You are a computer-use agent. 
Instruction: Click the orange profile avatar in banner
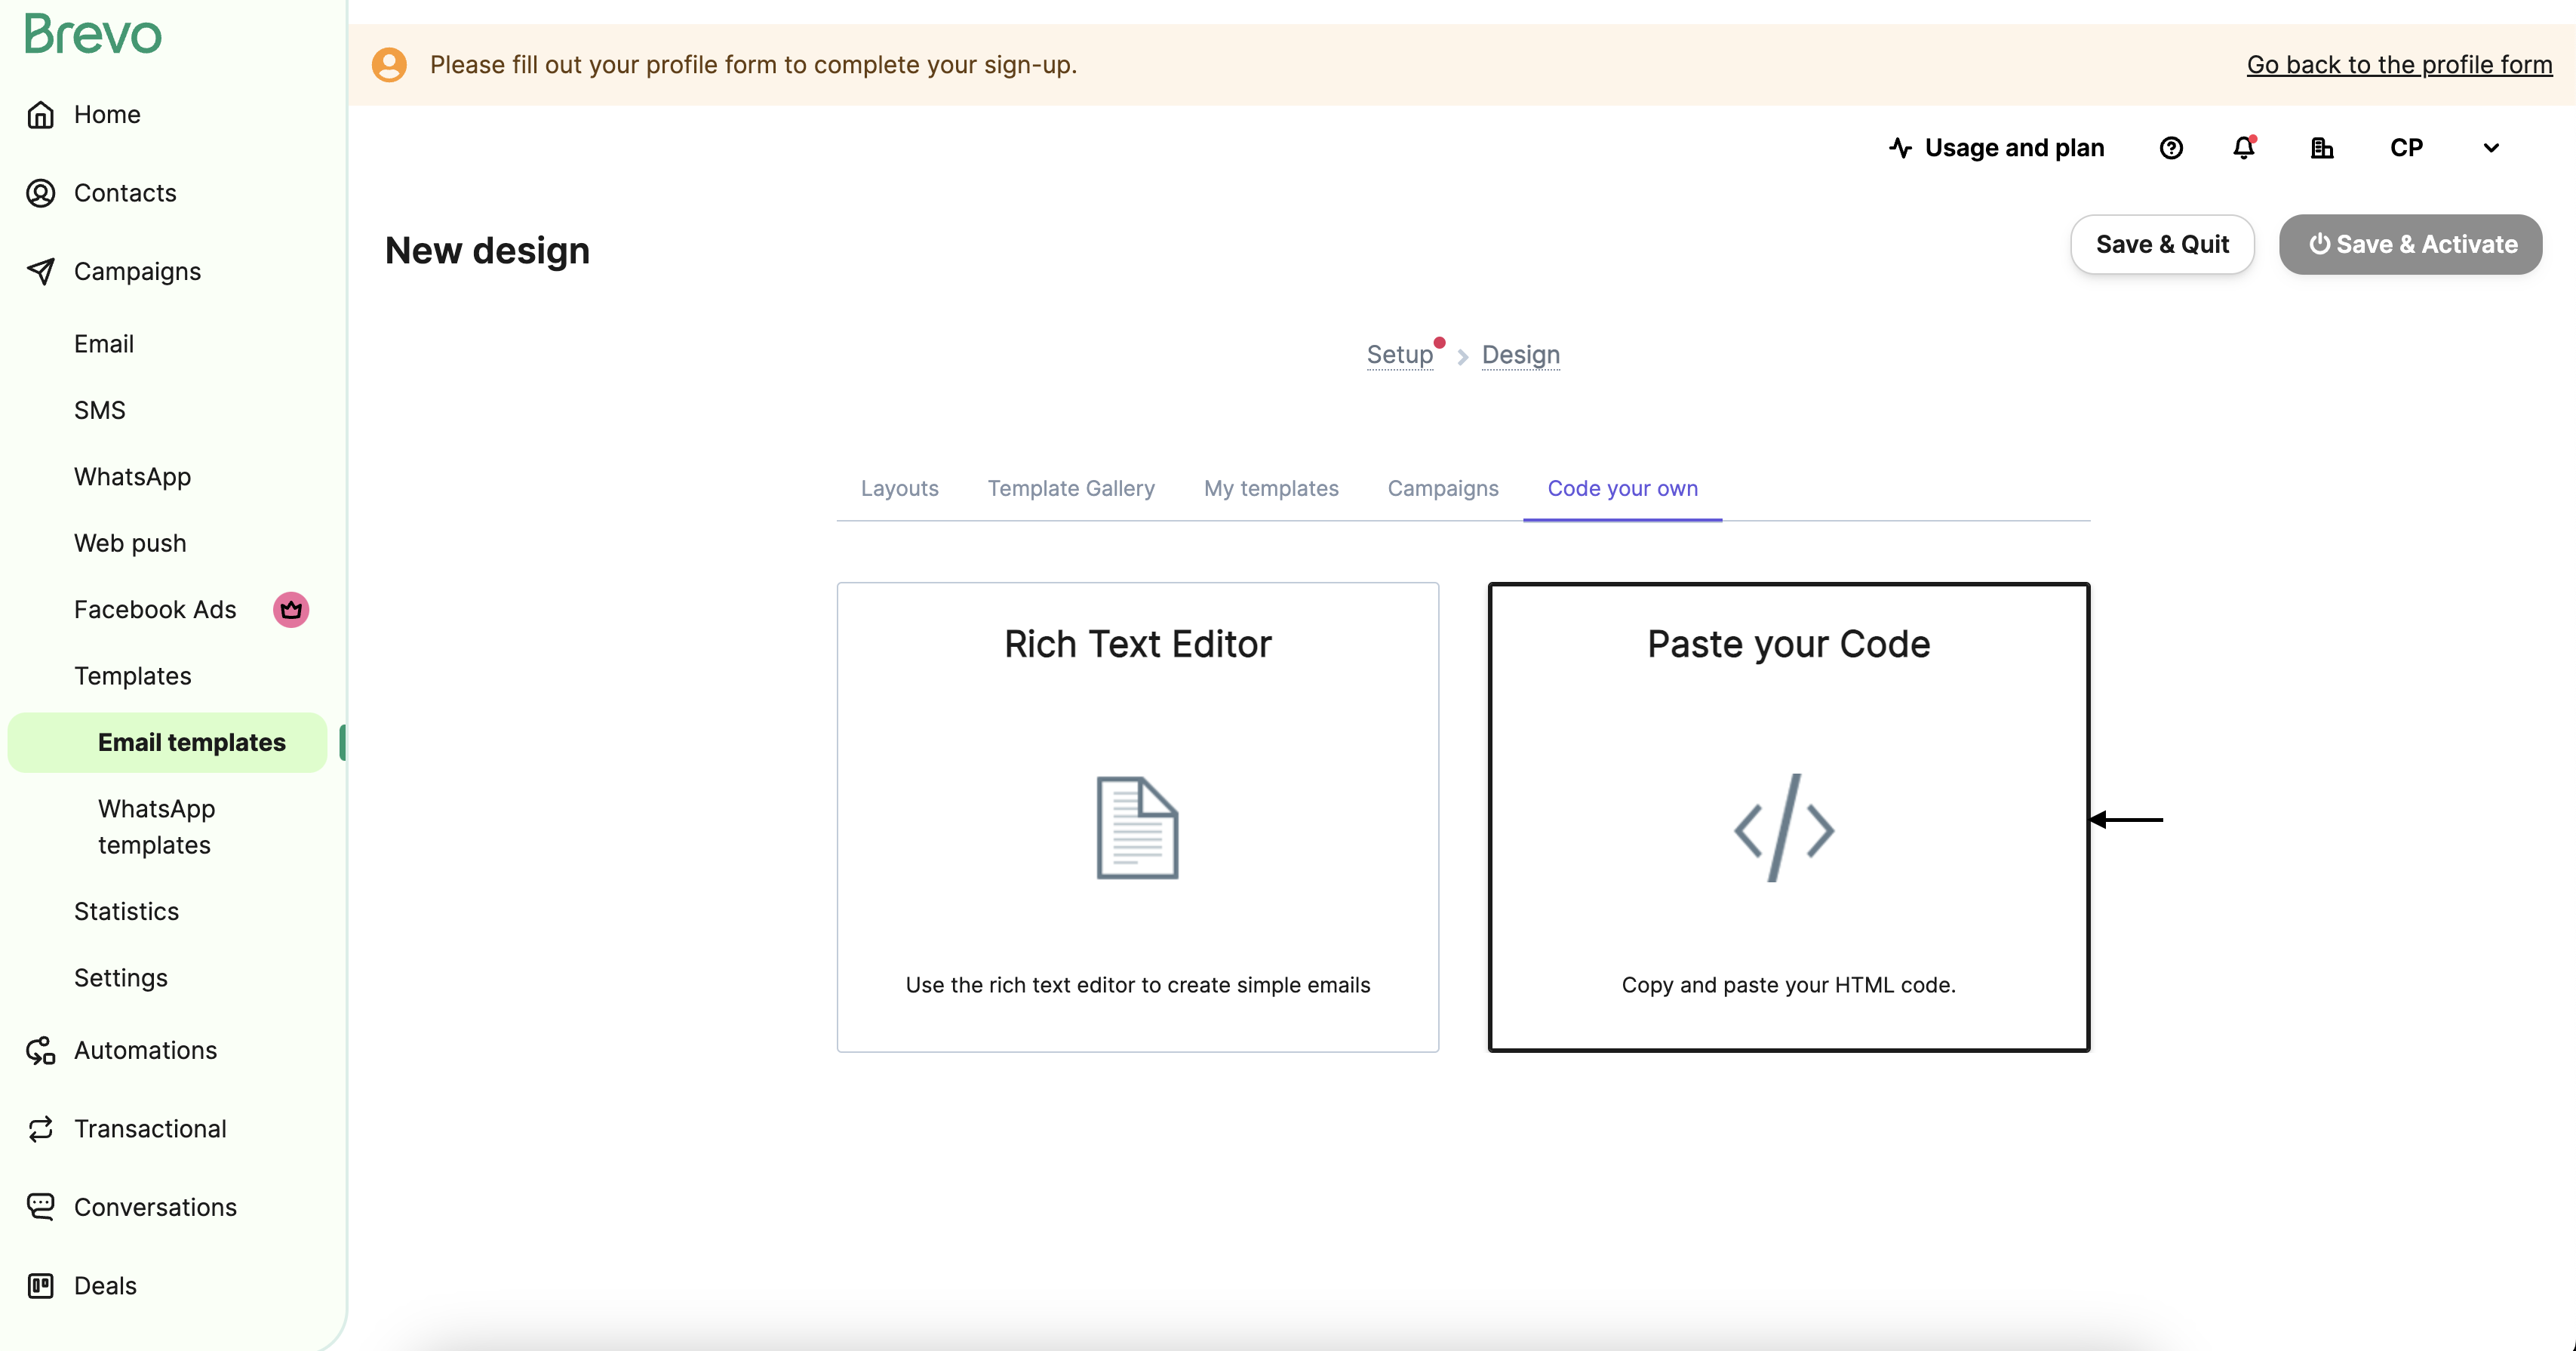[x=389, y=65]
